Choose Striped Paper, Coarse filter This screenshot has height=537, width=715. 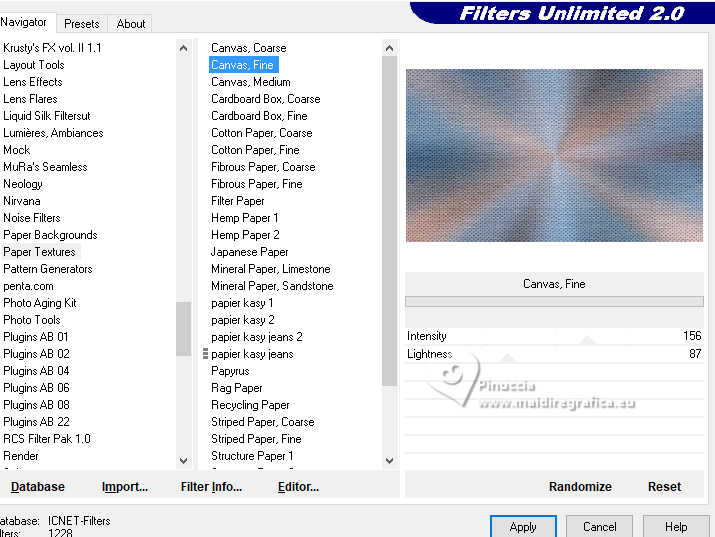tap(263, 422)
